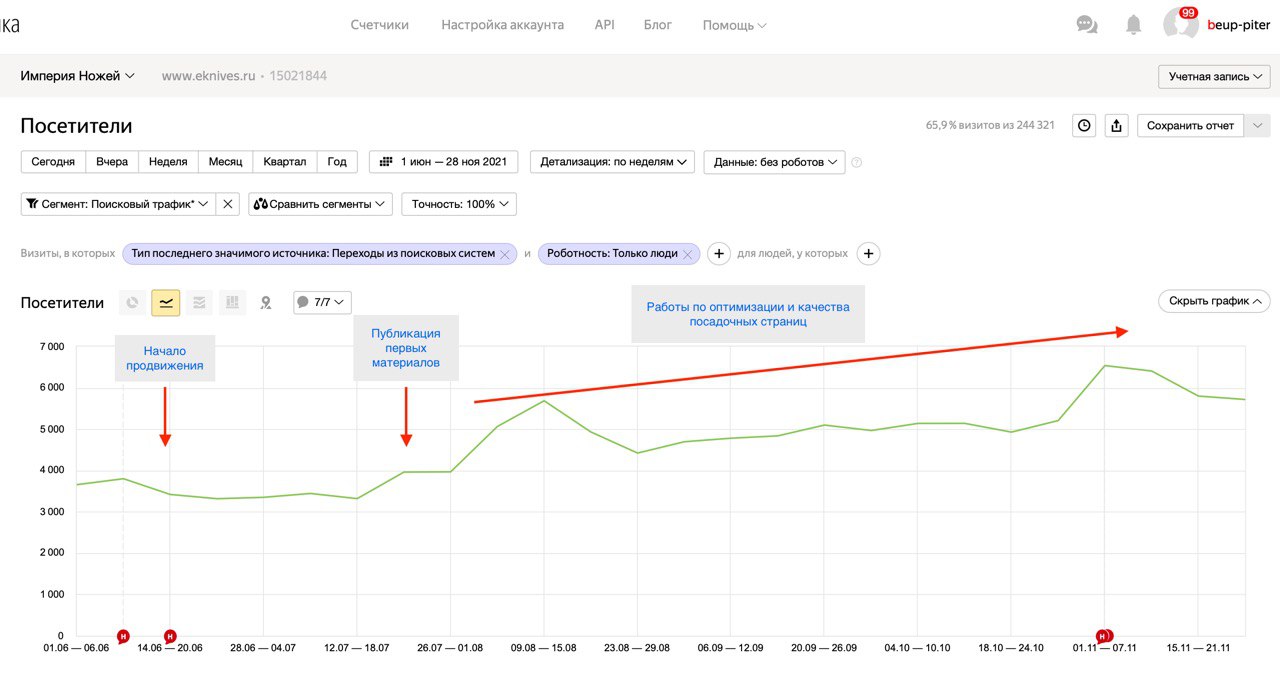Remove the Роботность: Только люди filter

click(x=688, y=254)
